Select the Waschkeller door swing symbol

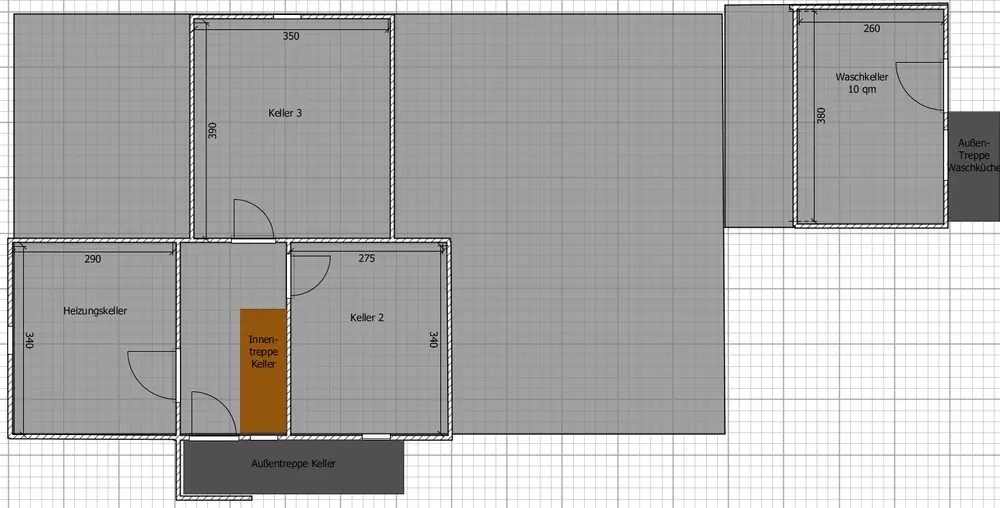920,88
